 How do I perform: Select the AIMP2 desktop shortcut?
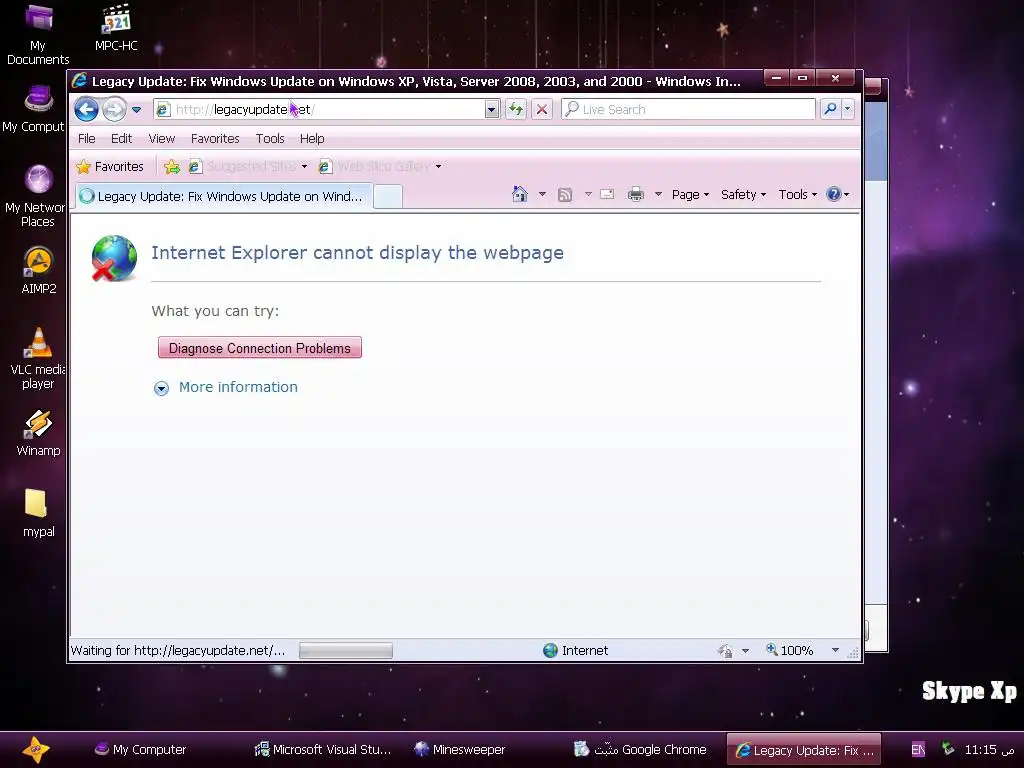pos(39,270)
